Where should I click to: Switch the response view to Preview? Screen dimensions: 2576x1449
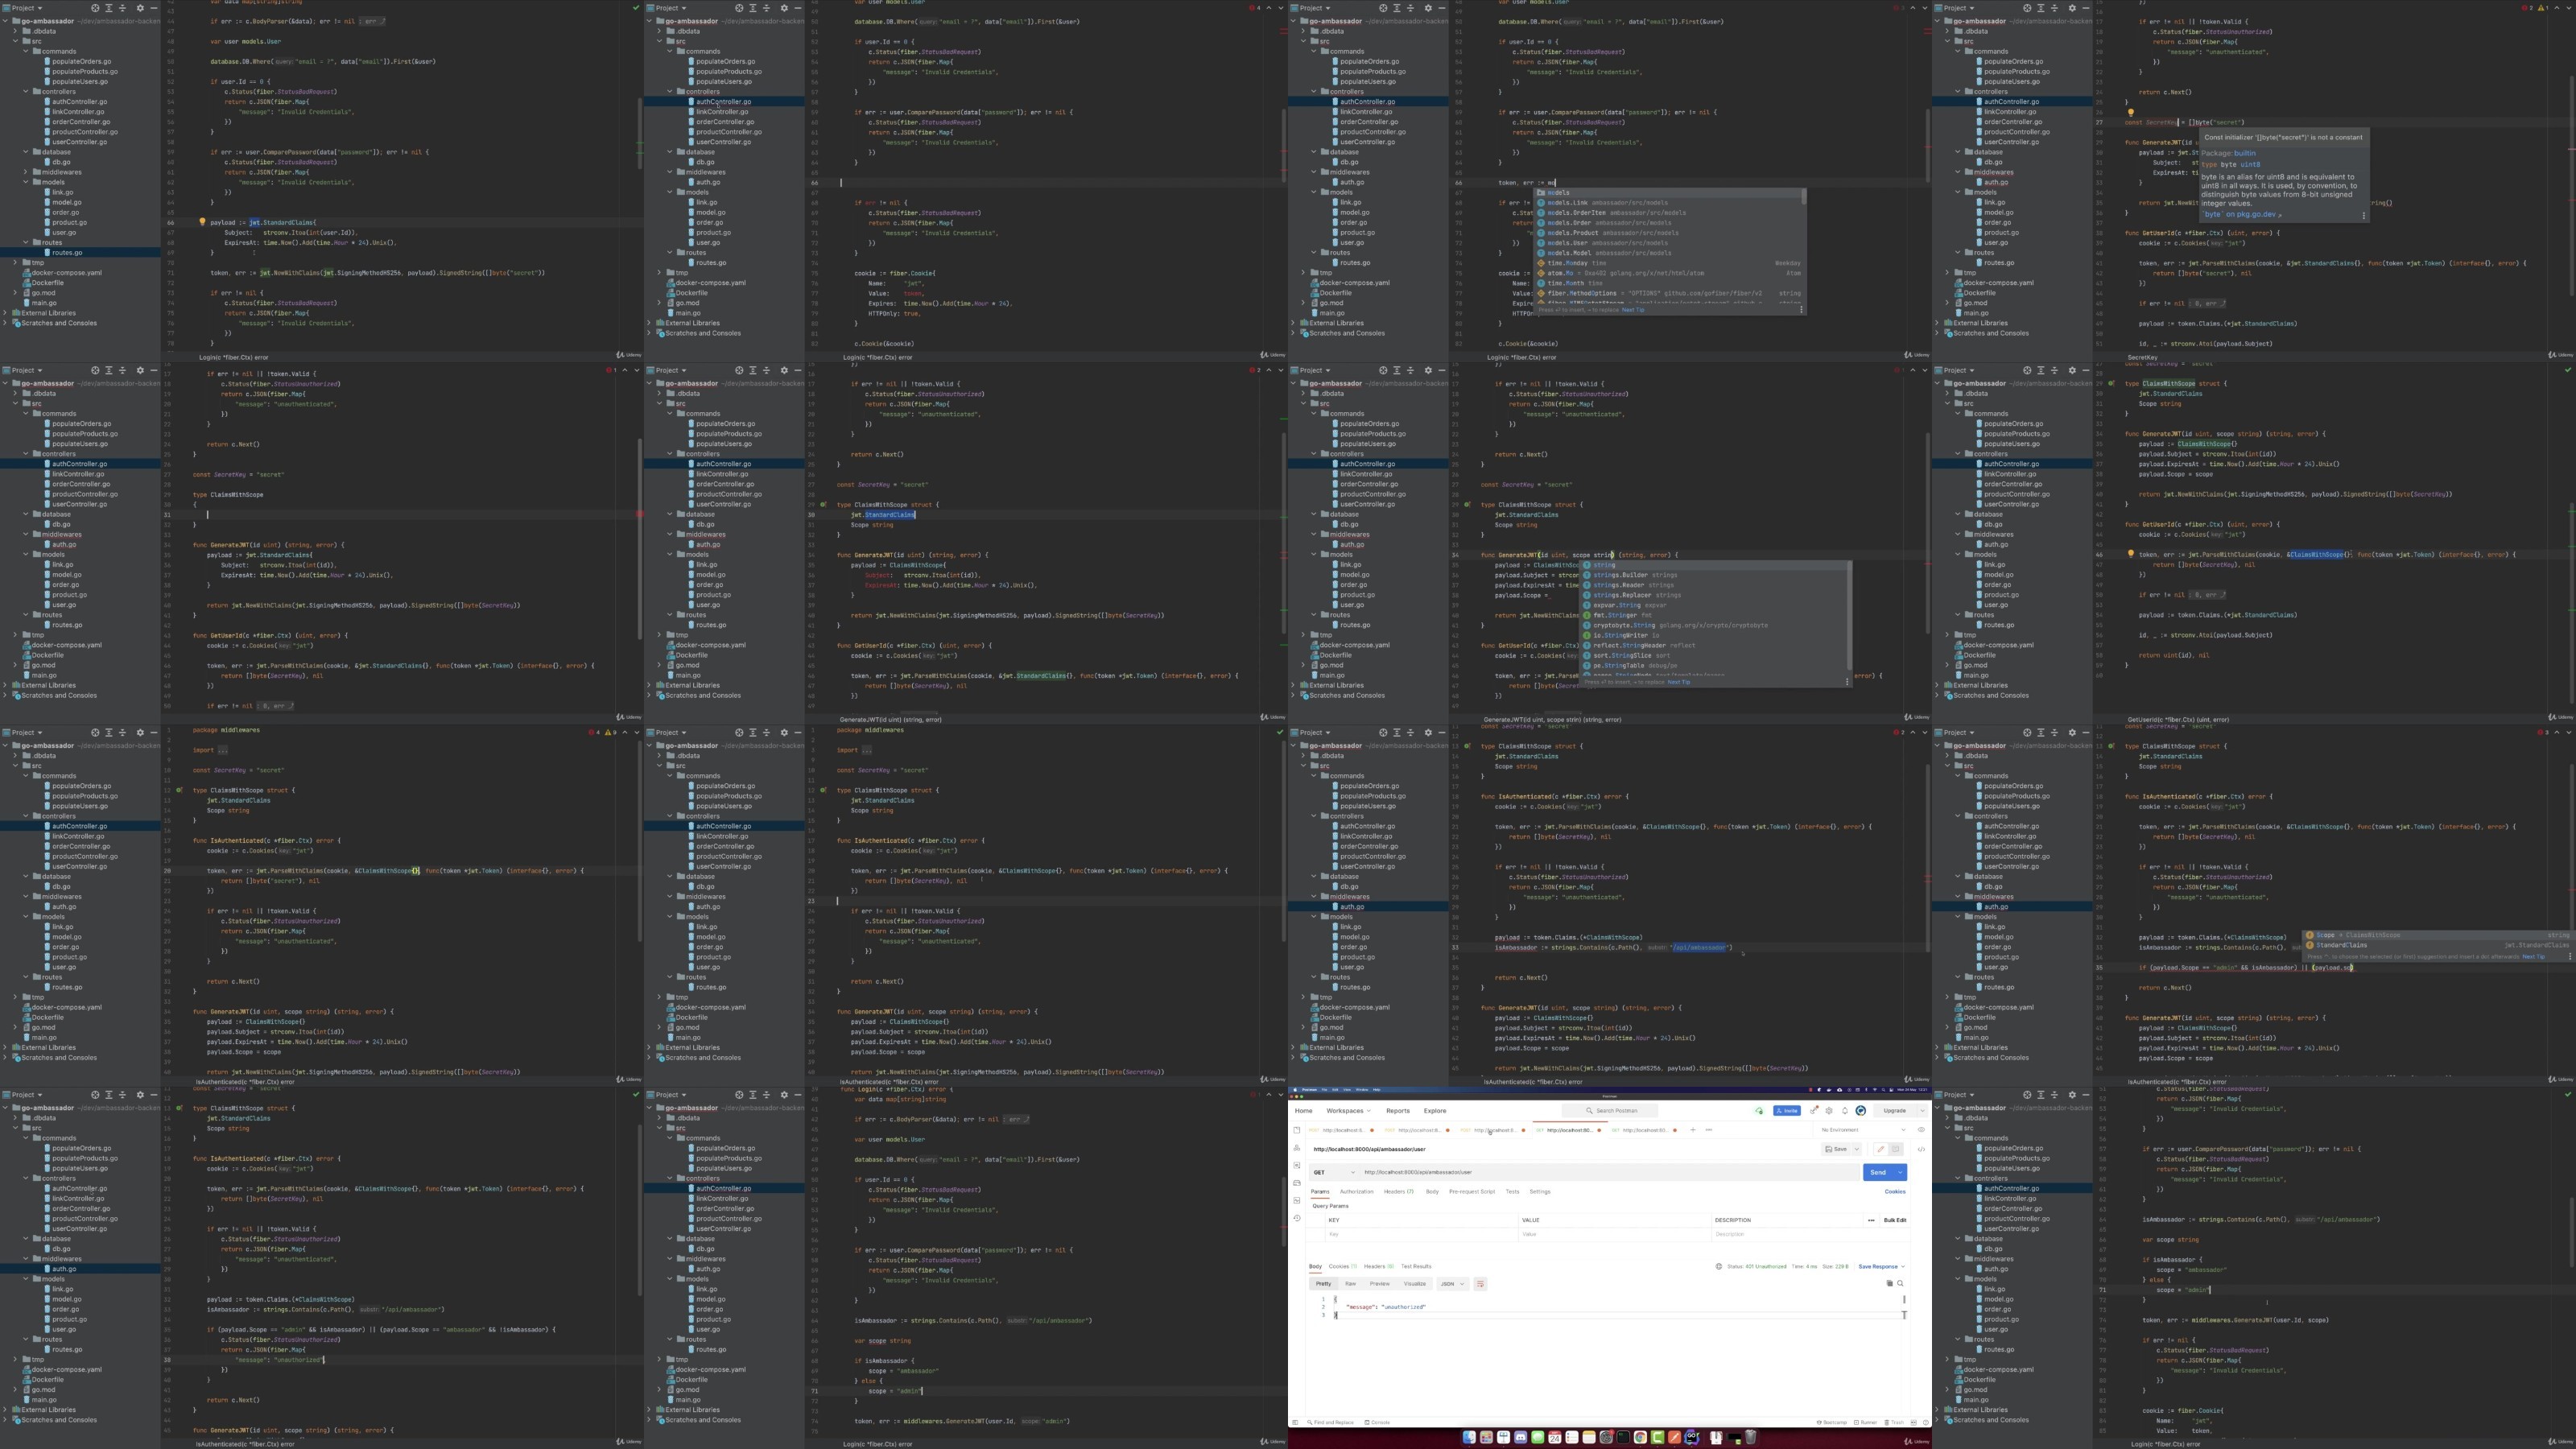coord(1380,1283)
